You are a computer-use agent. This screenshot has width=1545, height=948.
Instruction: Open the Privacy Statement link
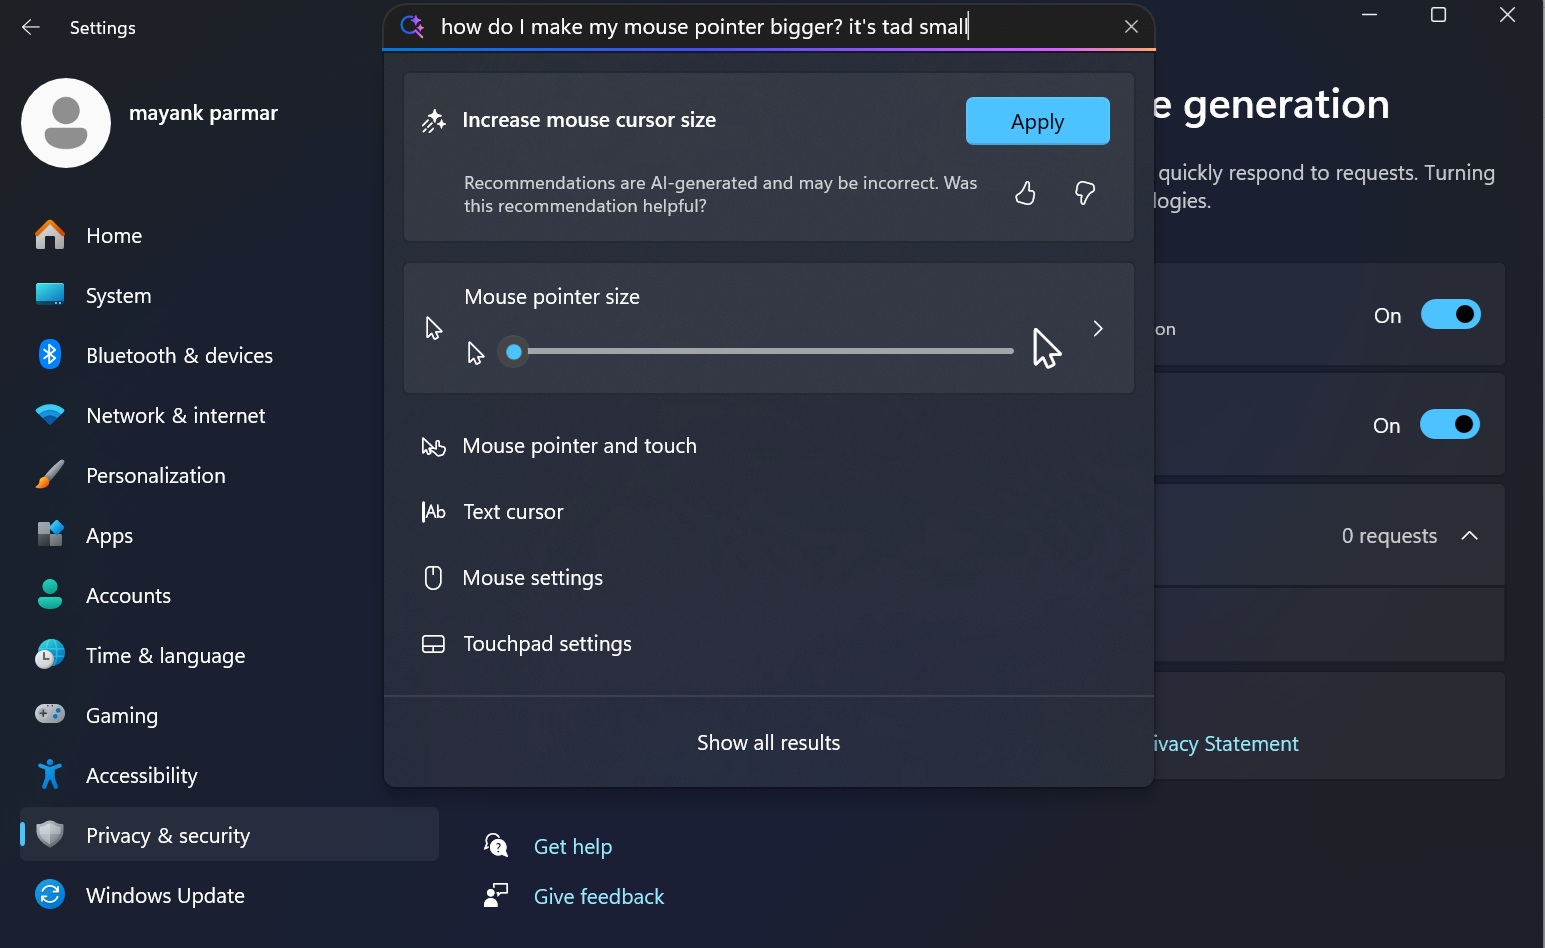pyautogui.click(x=1225, y=743)
